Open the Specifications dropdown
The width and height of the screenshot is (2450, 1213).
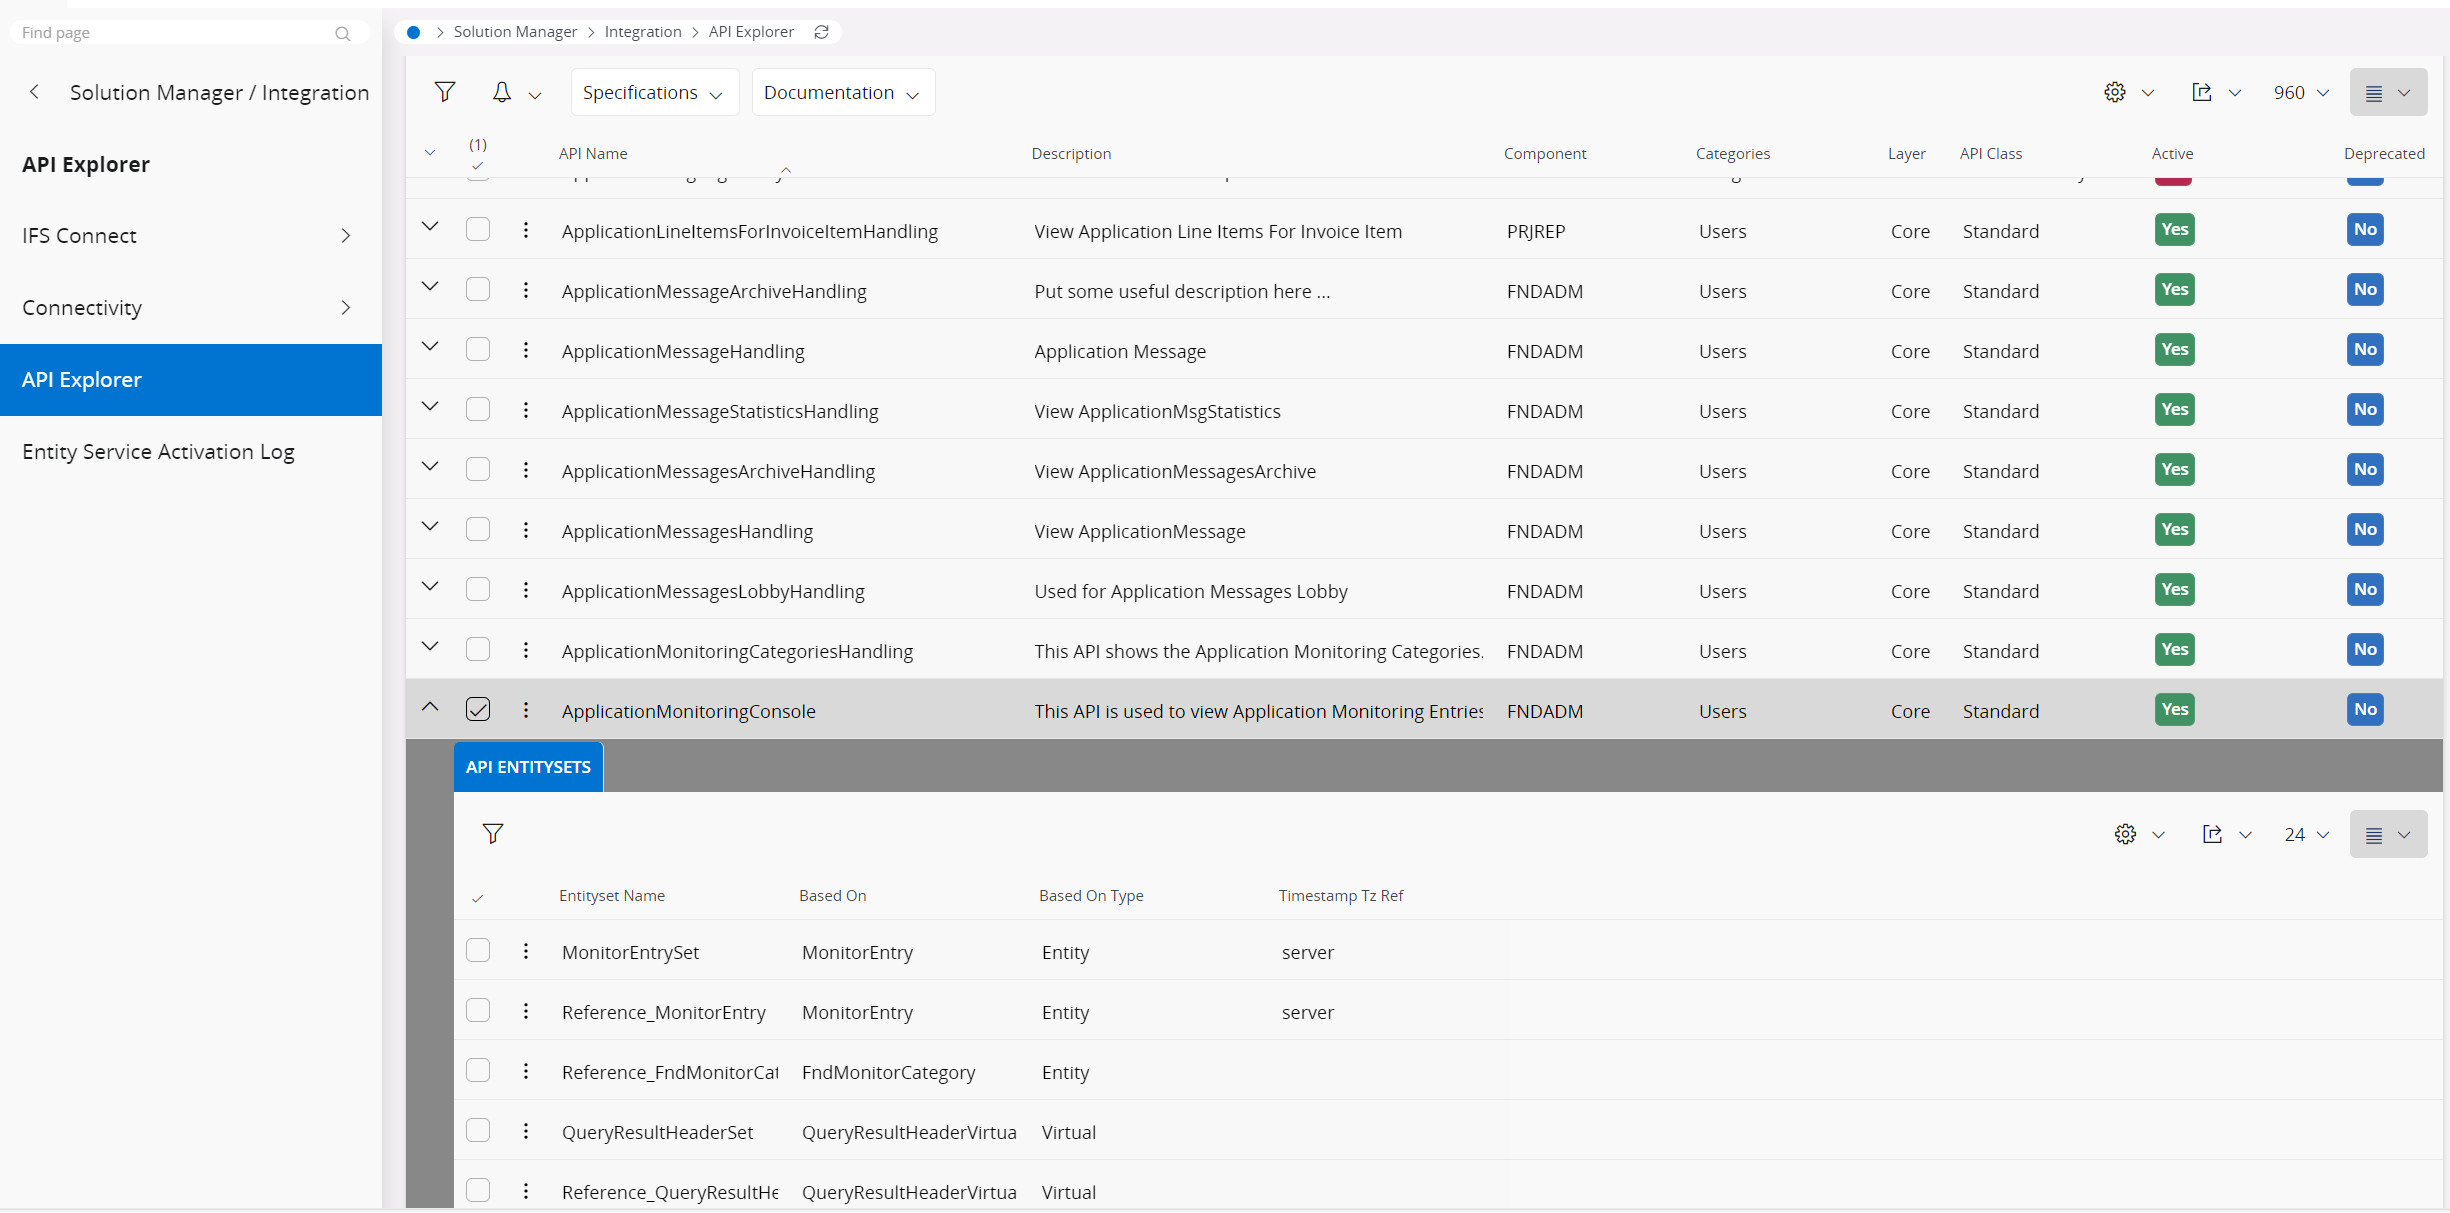(x=654, y=92)
